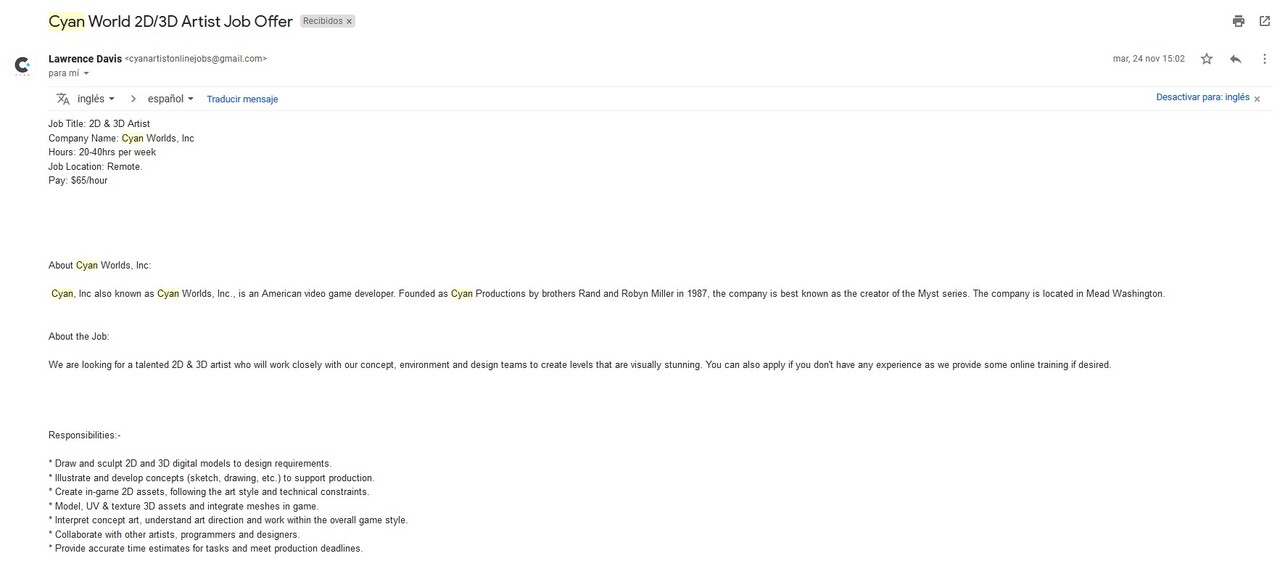
Task: Click the Traducir mensaje link
Action: (x=242, y=99)
